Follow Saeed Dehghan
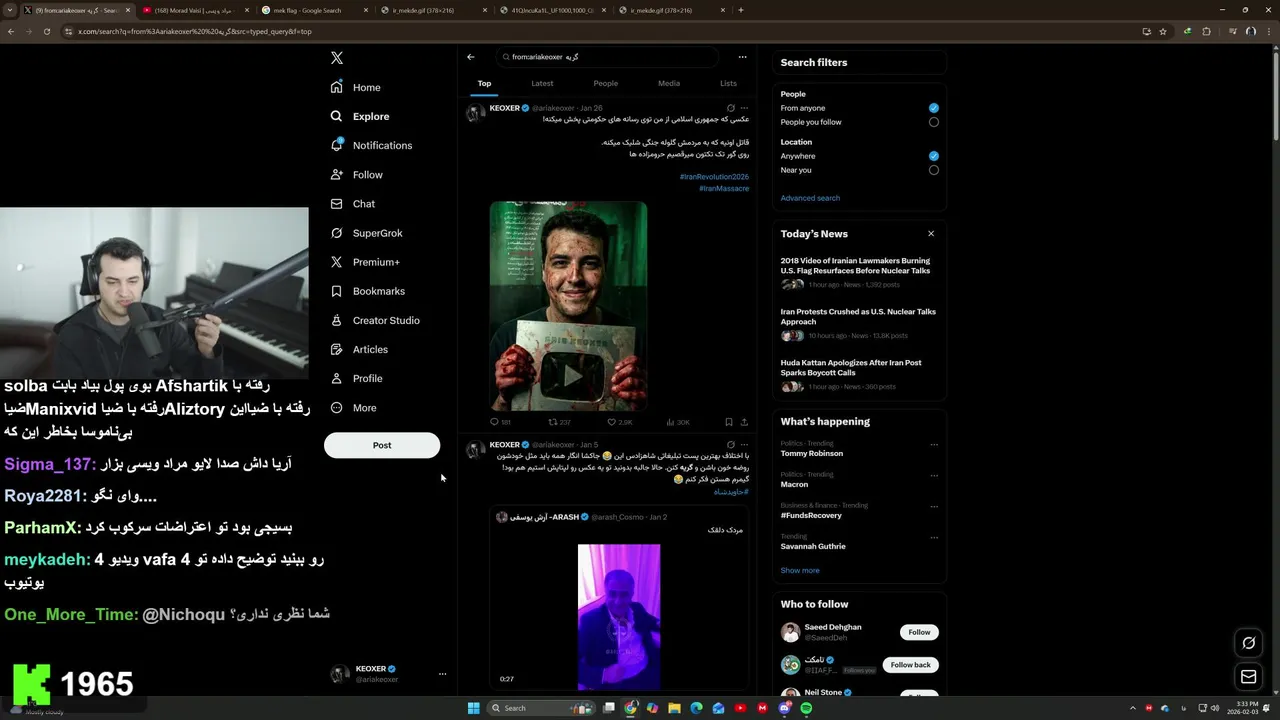Image resolution: width=1280 pixels, height=720 pixels. click(919, 632)
